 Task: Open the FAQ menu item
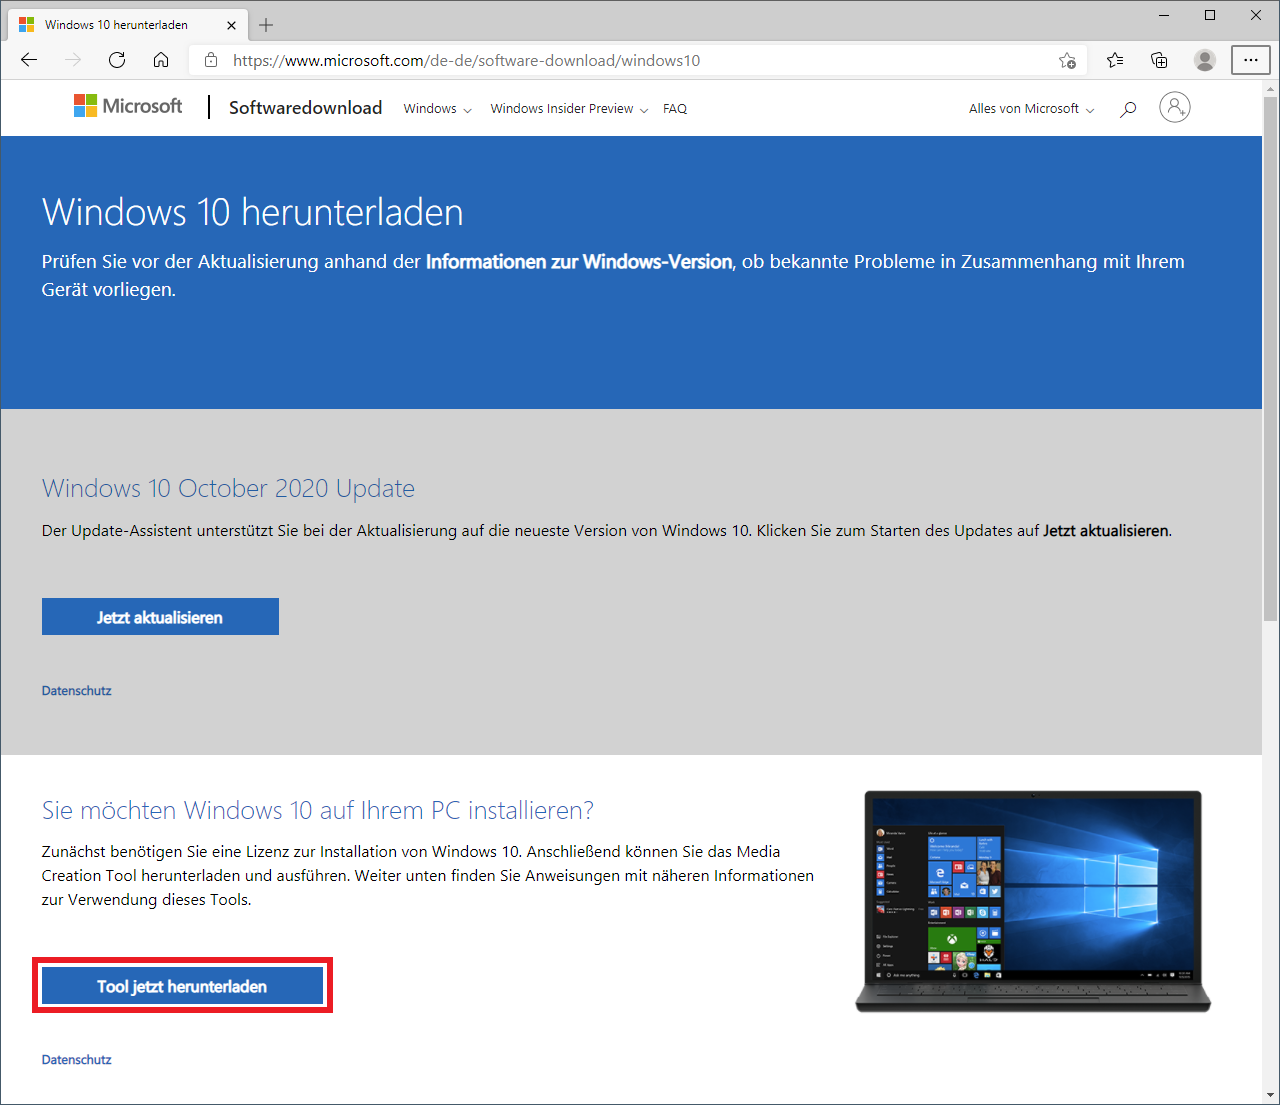point(675,109)
